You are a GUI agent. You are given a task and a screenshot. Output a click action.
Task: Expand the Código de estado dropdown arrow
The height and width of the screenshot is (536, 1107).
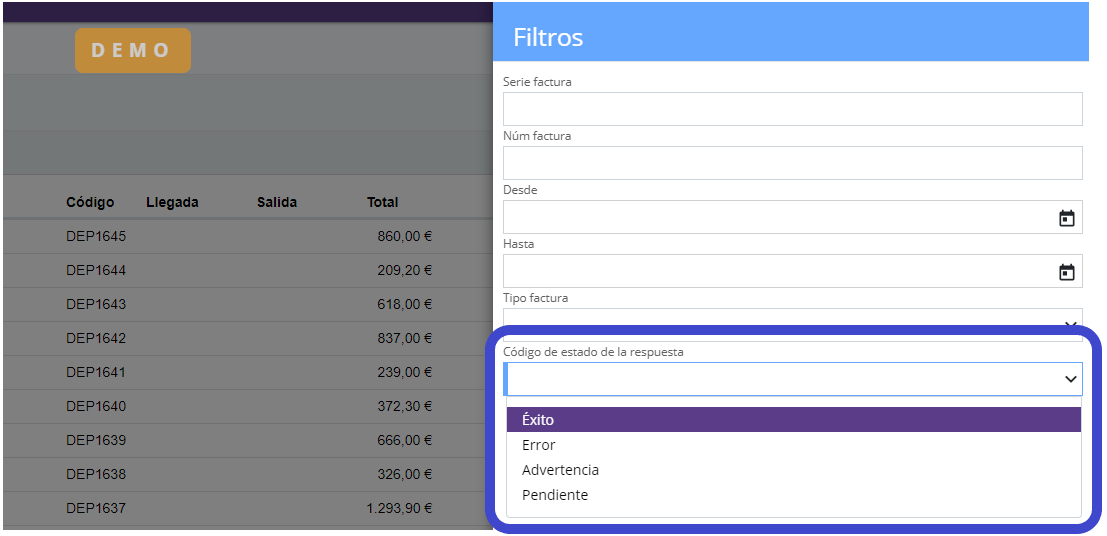tap(1071, 379)
